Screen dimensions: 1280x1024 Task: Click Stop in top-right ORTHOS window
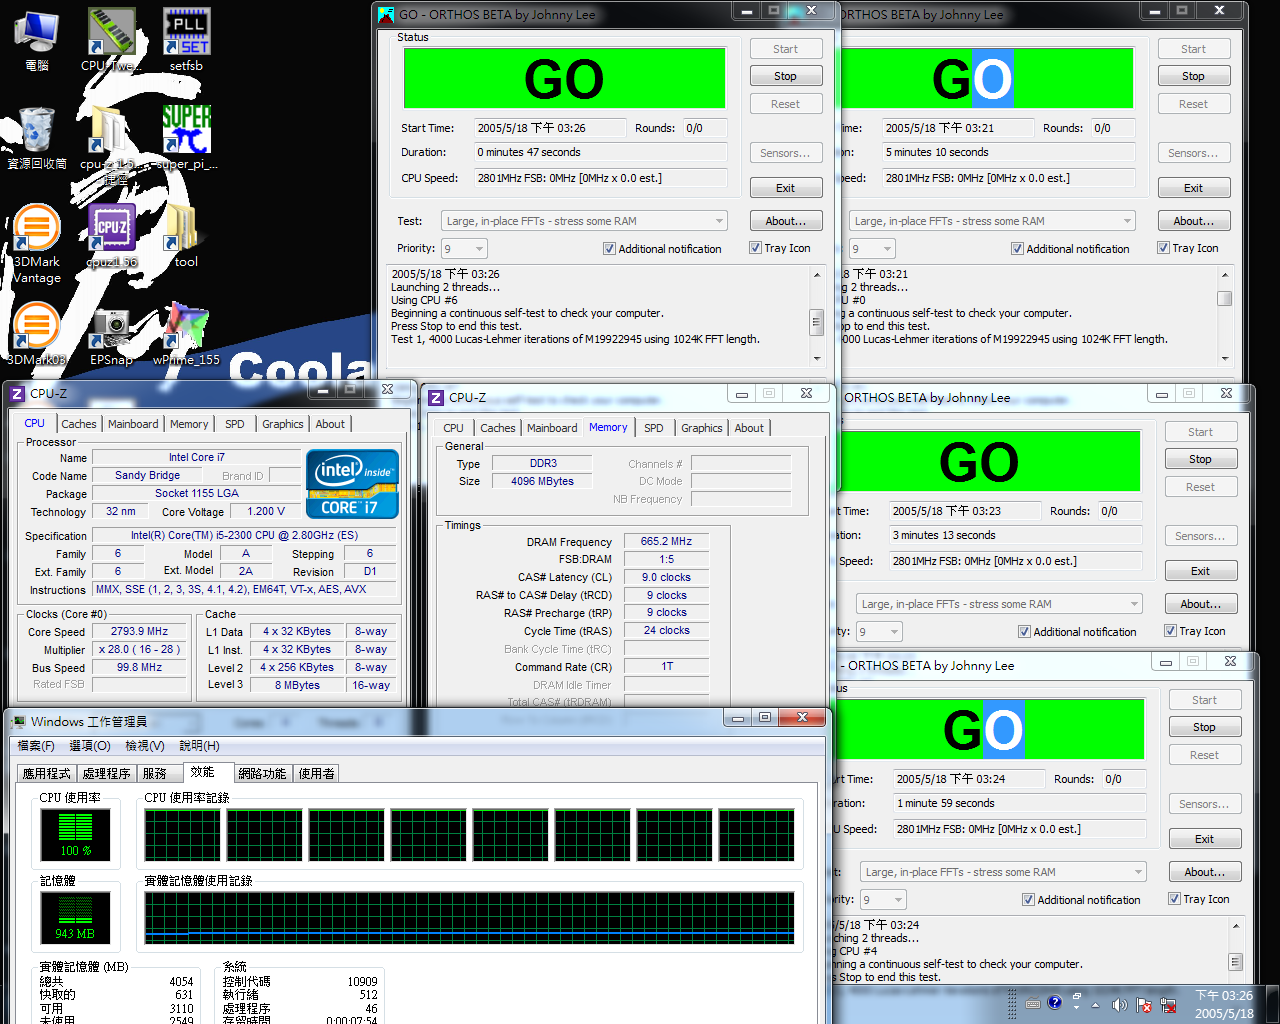tap(1194, 76)
